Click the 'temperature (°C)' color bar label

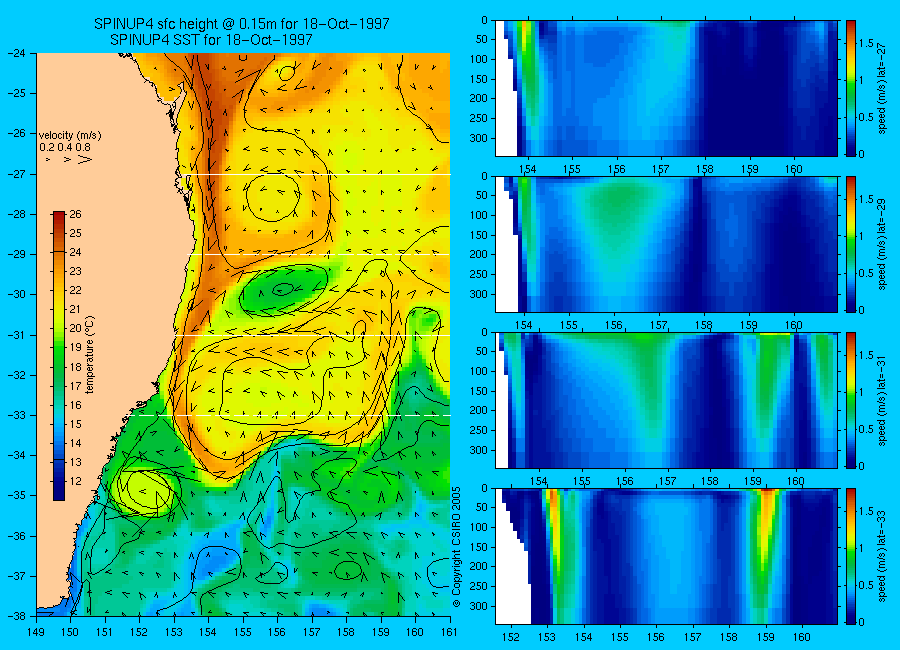90,355
